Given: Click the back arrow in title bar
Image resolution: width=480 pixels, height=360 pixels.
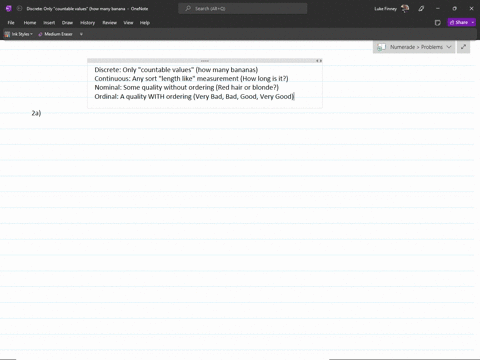Looking at the screenshot, I should [x=19, y=9].
